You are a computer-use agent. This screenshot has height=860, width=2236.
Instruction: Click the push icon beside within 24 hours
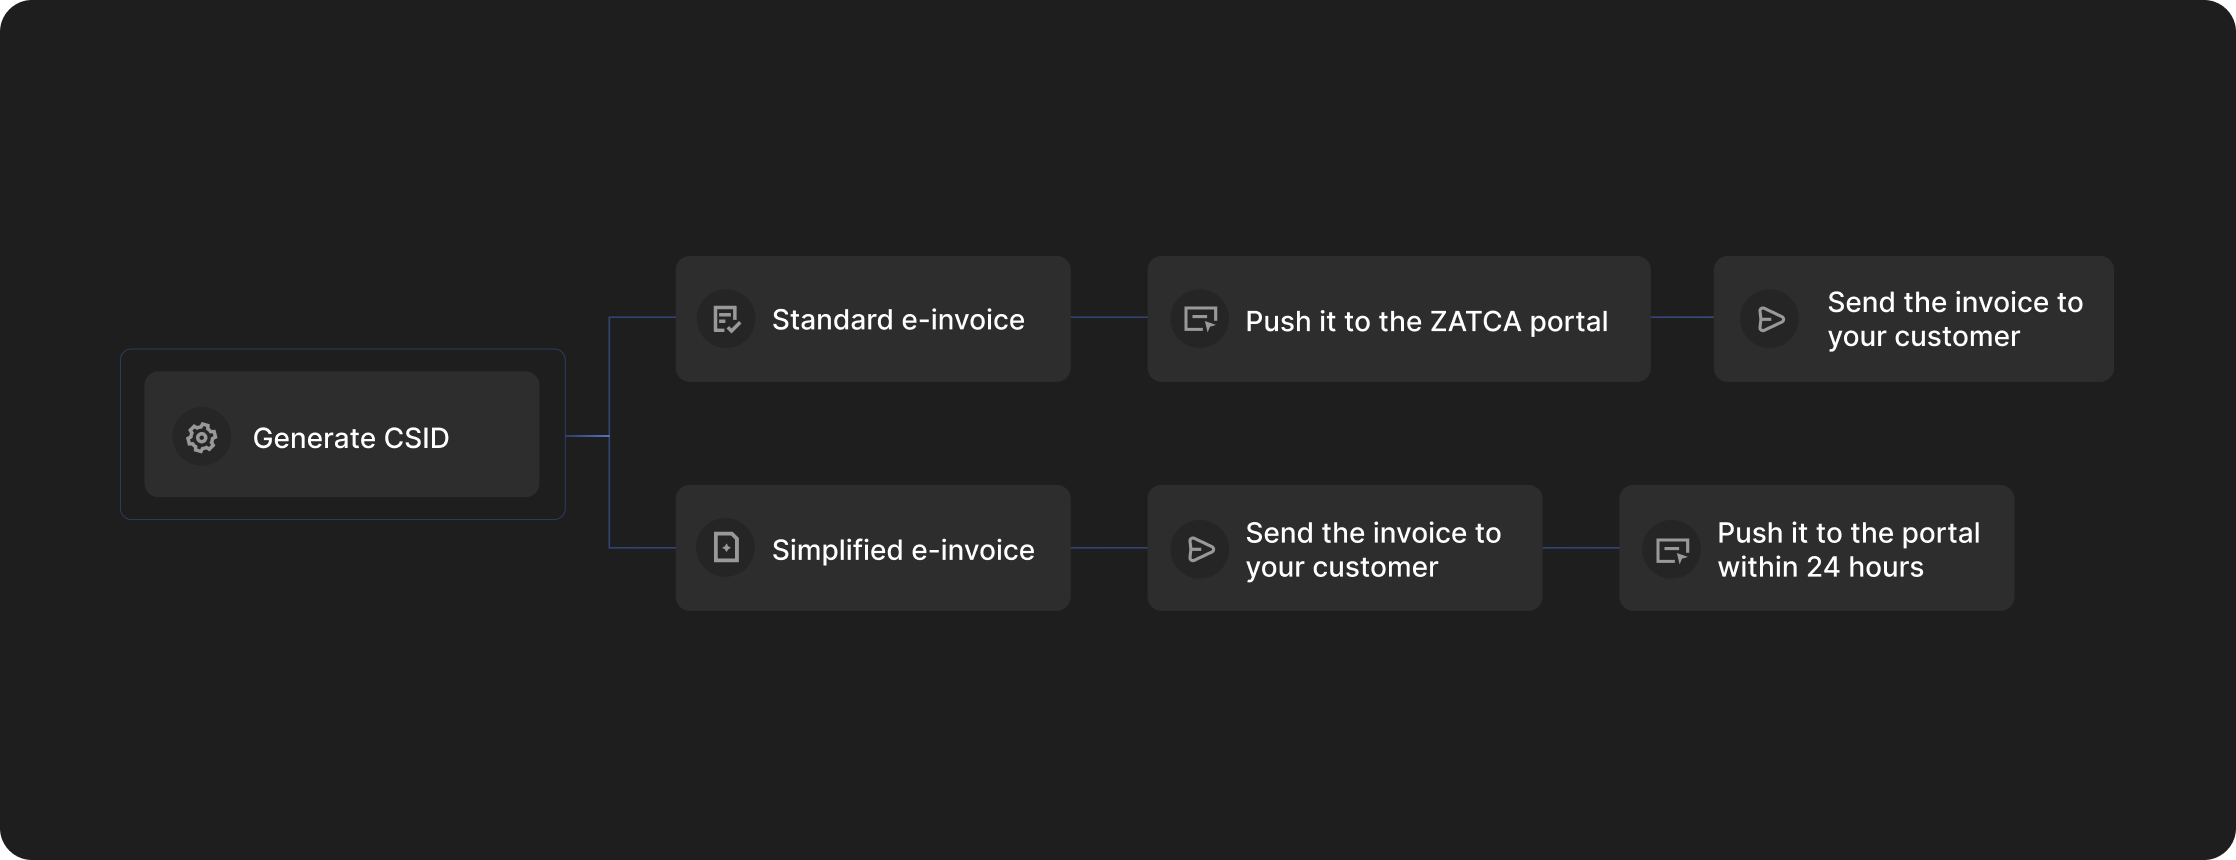1671,549
